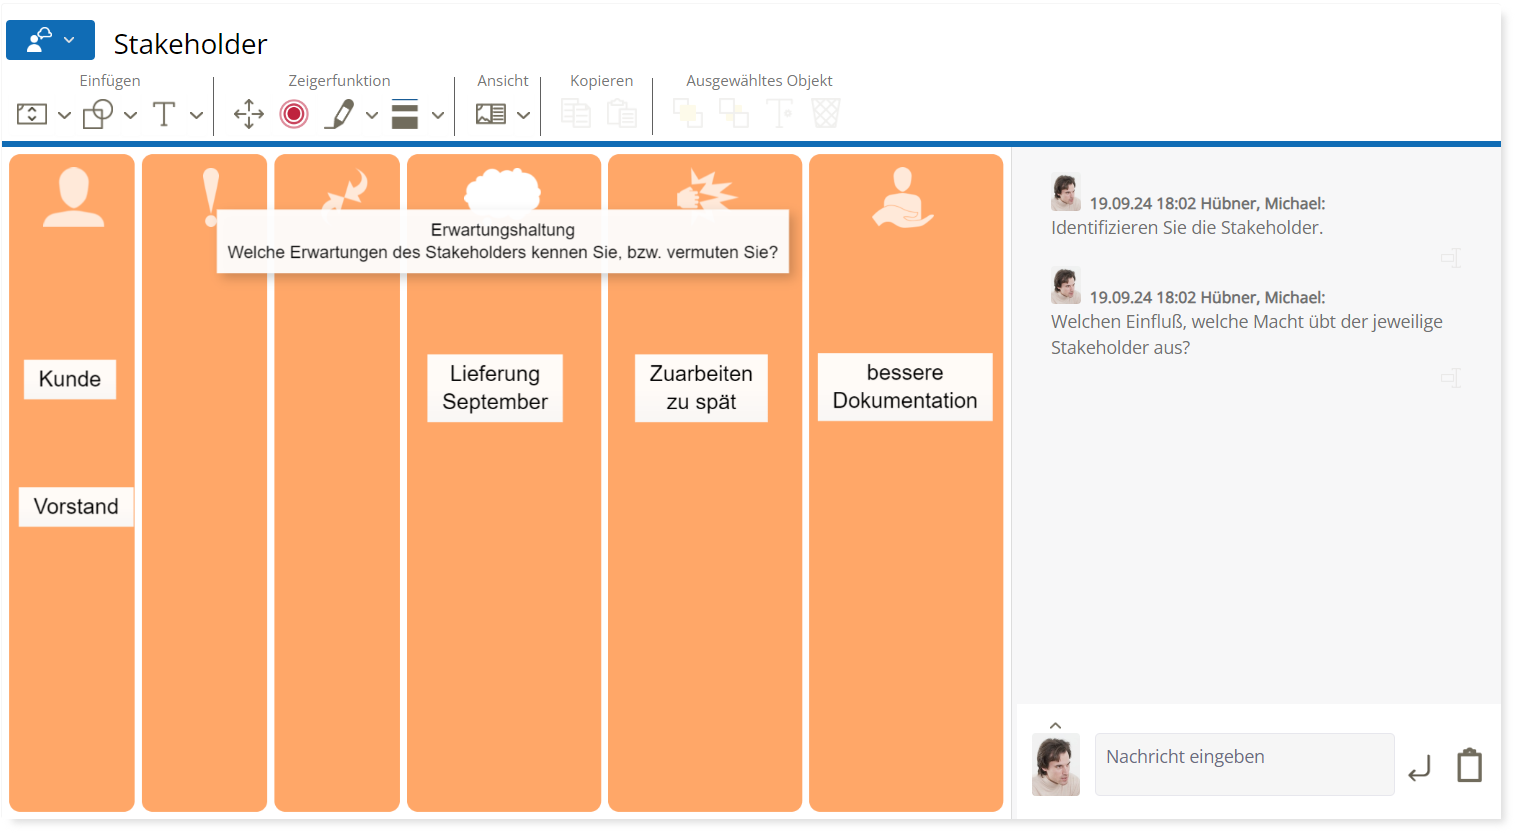Image resolution: width=1530 pixels, height=833 pixels.
Task: Expand the Ansicht view dropdown arrow
Action: click(x=523, y=115)
